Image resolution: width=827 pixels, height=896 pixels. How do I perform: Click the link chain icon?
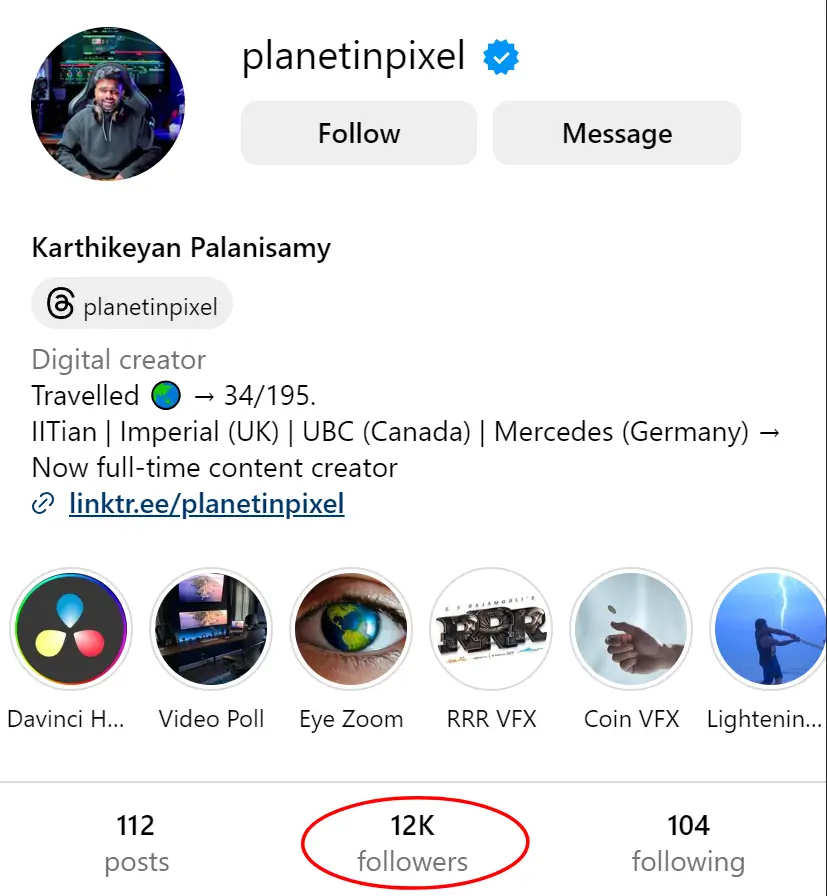[x=43, y=504]
